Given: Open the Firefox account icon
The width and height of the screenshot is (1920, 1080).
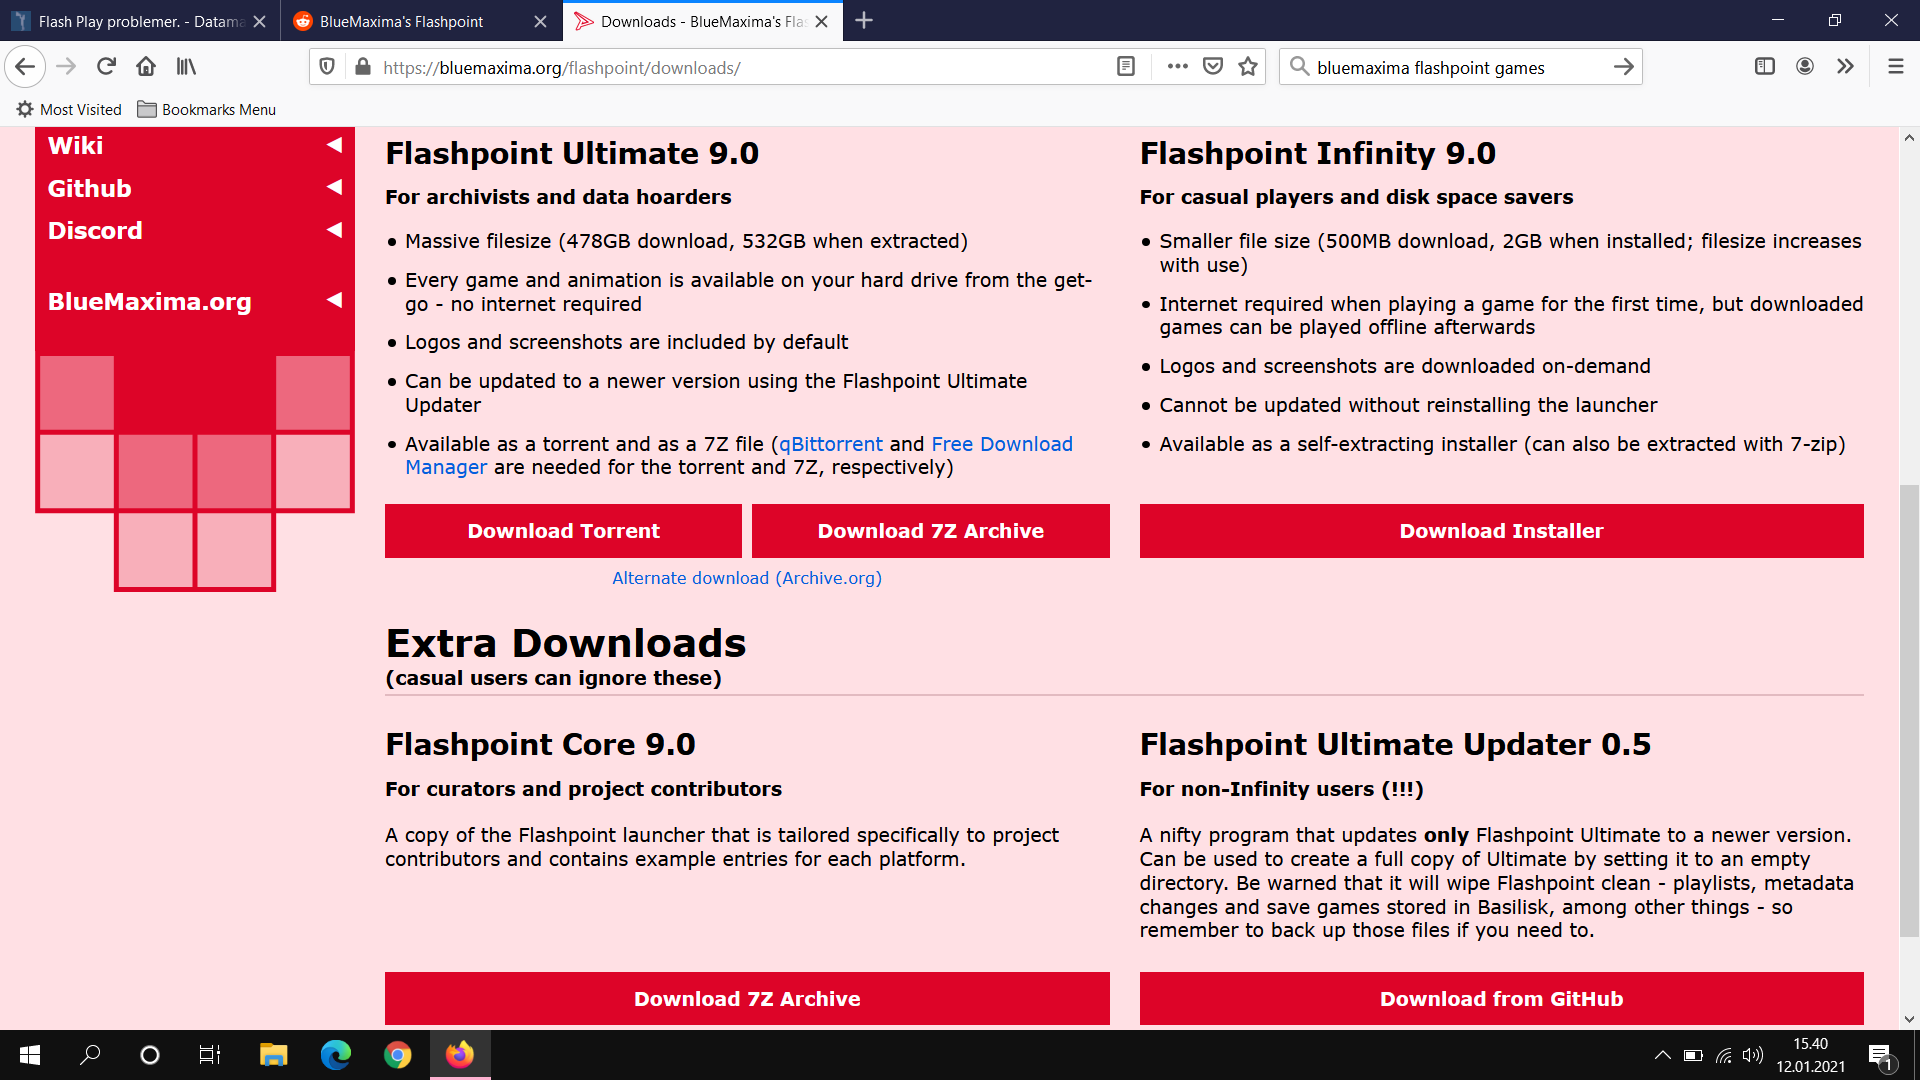Looking at the screenshot, I should [x=1805, y=67].
